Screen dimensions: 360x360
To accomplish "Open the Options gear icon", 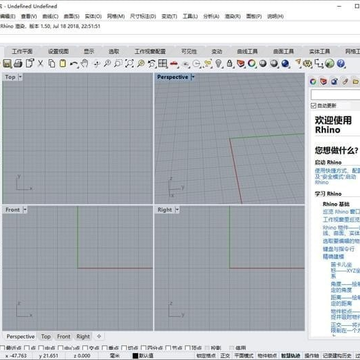I will [x=308, y=63].
